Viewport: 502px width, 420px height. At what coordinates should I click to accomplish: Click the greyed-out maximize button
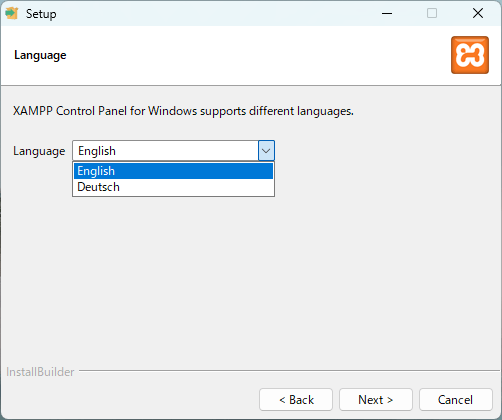pyautogui.click(x=432, y=13)
